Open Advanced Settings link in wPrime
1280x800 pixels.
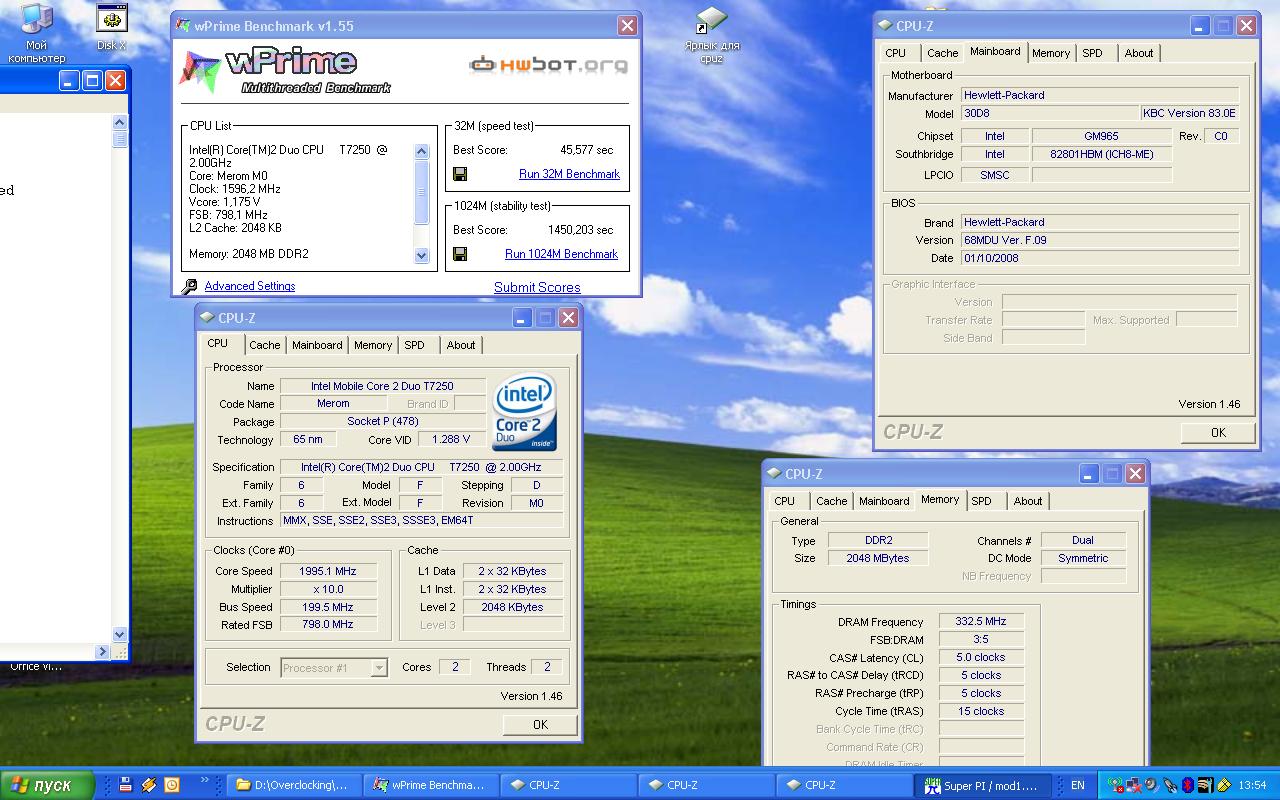coord(250,286)
